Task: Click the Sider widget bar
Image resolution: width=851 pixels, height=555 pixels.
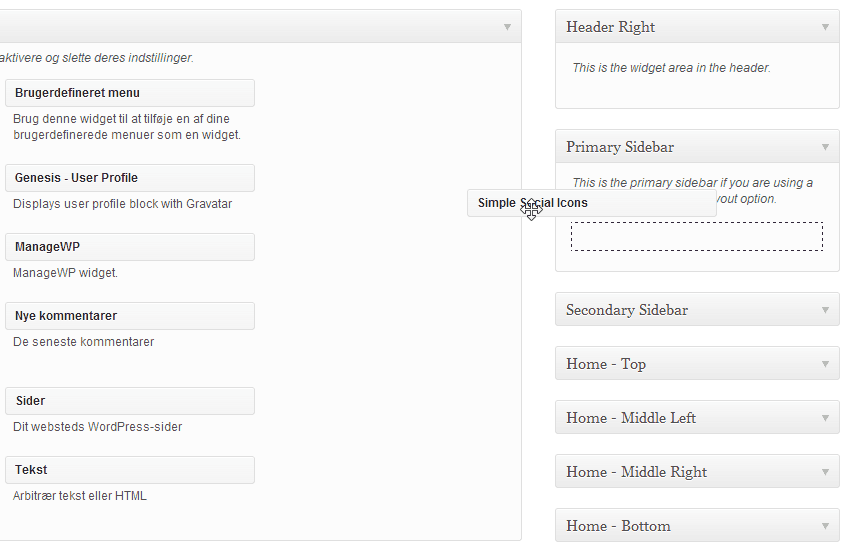Action: click(130, 401)
